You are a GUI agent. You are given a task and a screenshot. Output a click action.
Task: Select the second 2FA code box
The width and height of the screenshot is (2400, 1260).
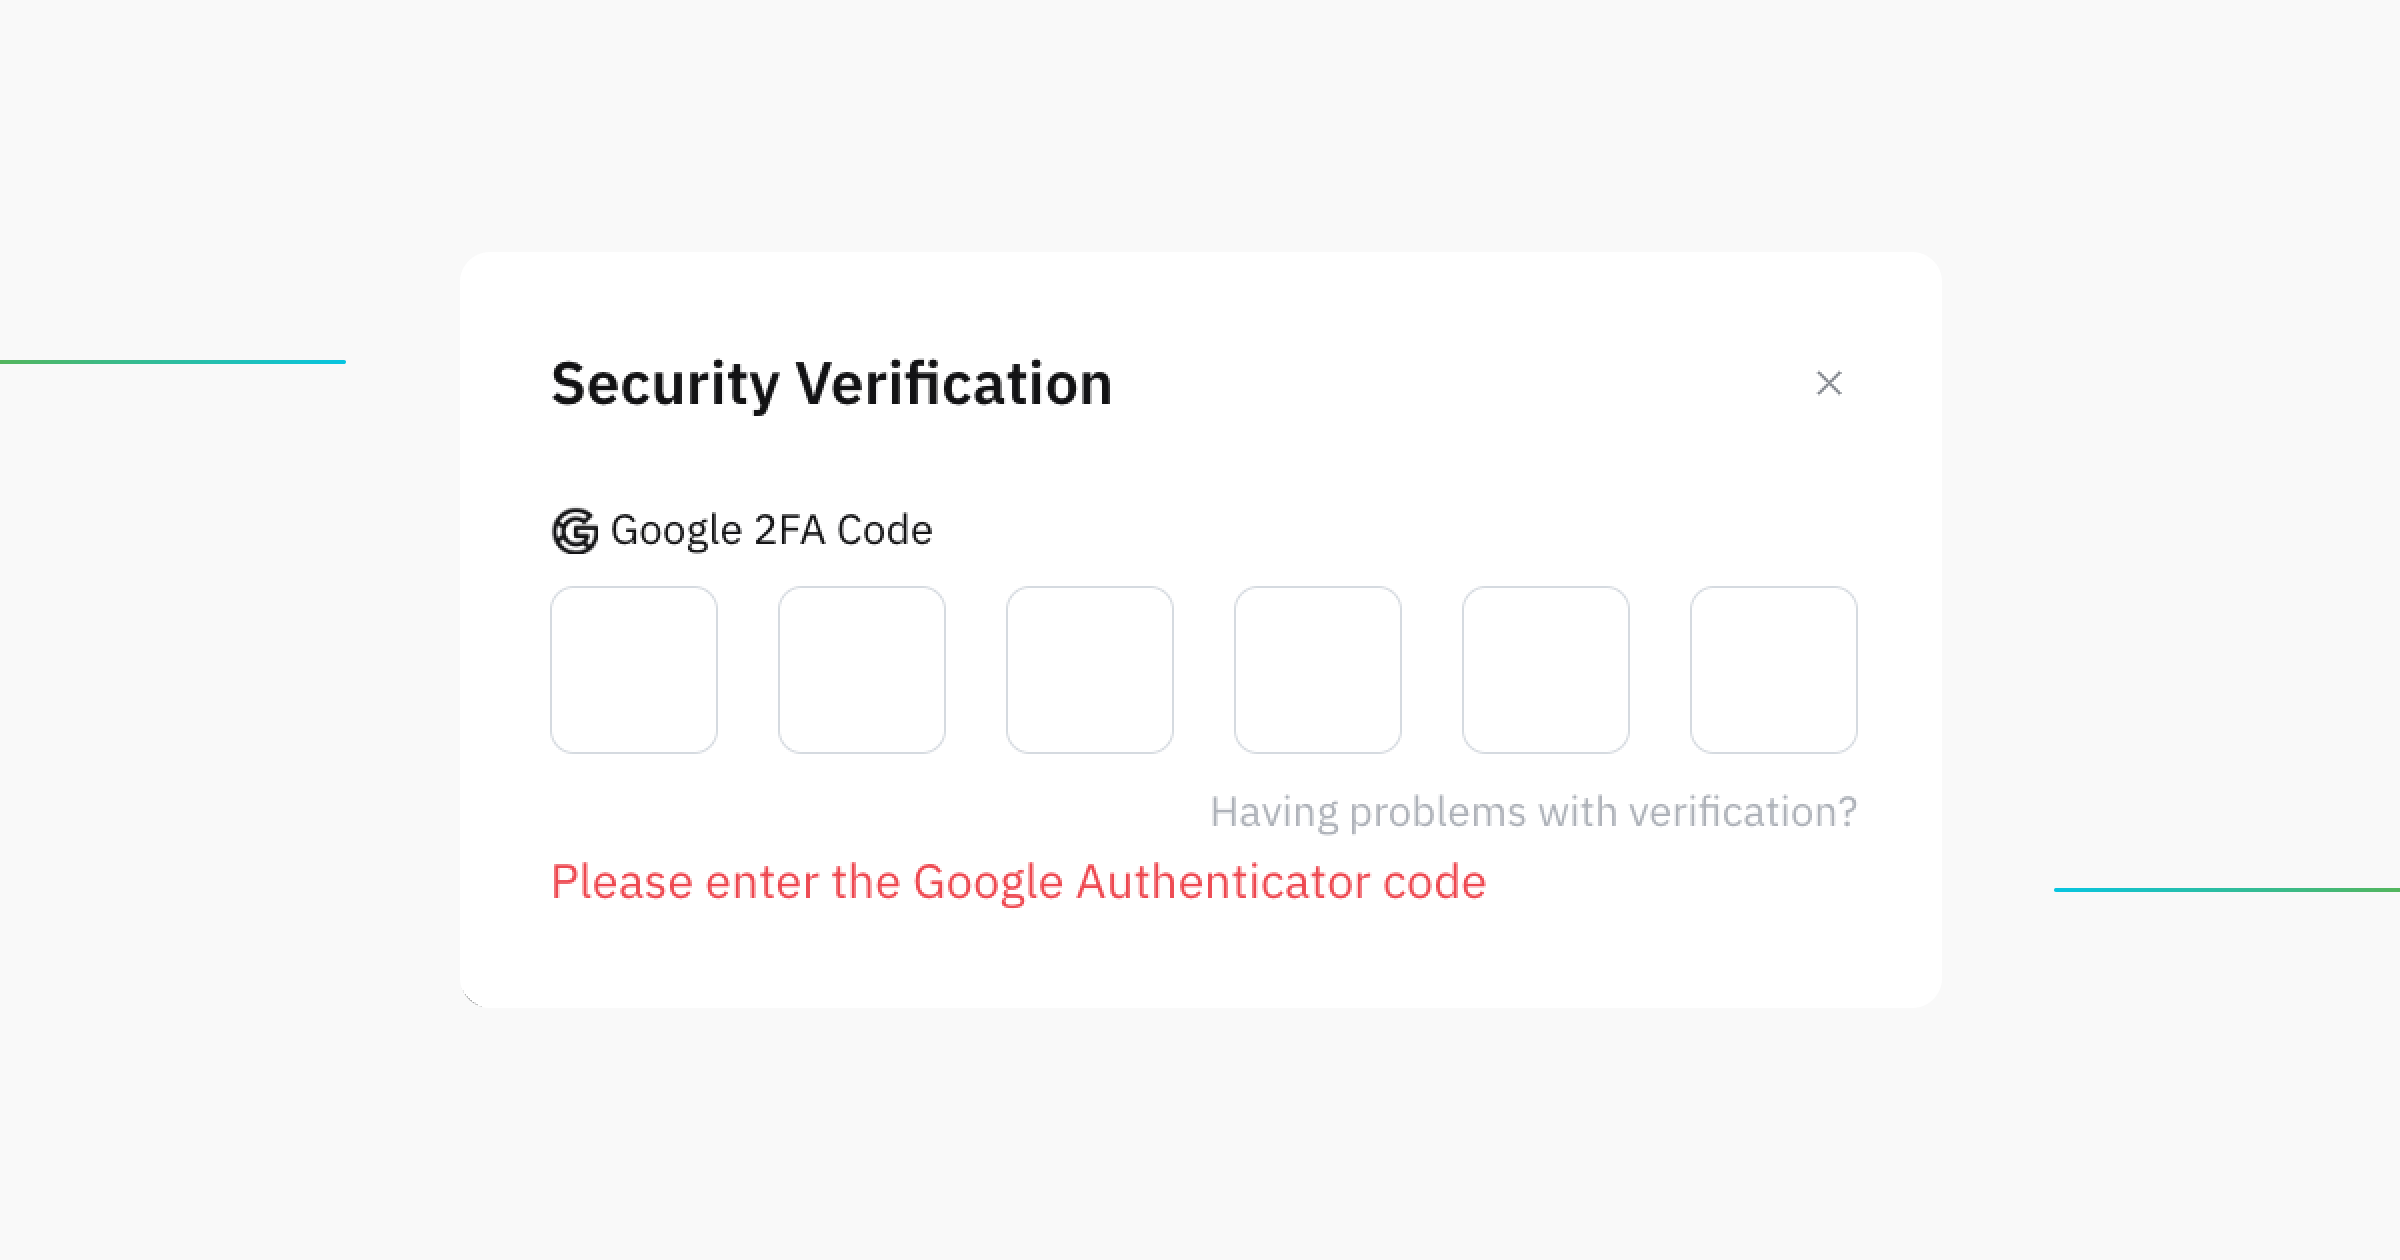coord(862,670)
